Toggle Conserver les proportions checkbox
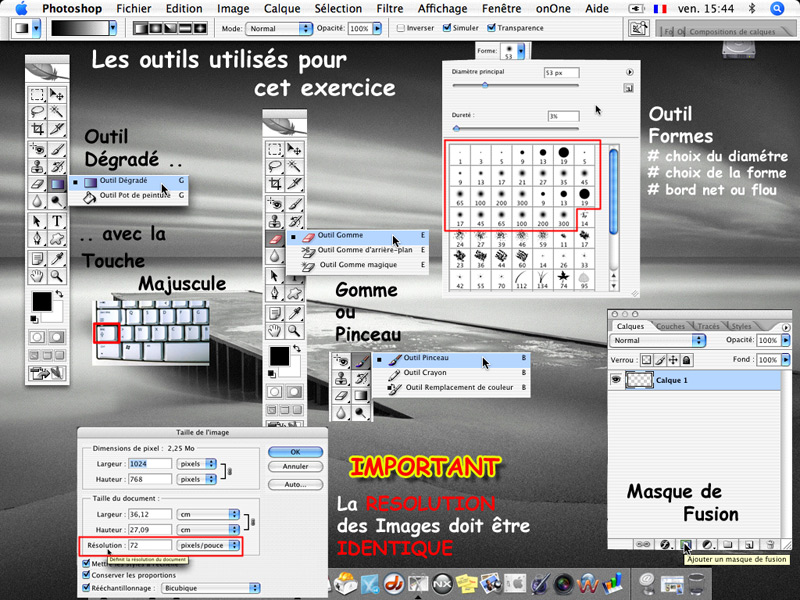The width and height of the screenshot is (800, 600). (86, 575)
